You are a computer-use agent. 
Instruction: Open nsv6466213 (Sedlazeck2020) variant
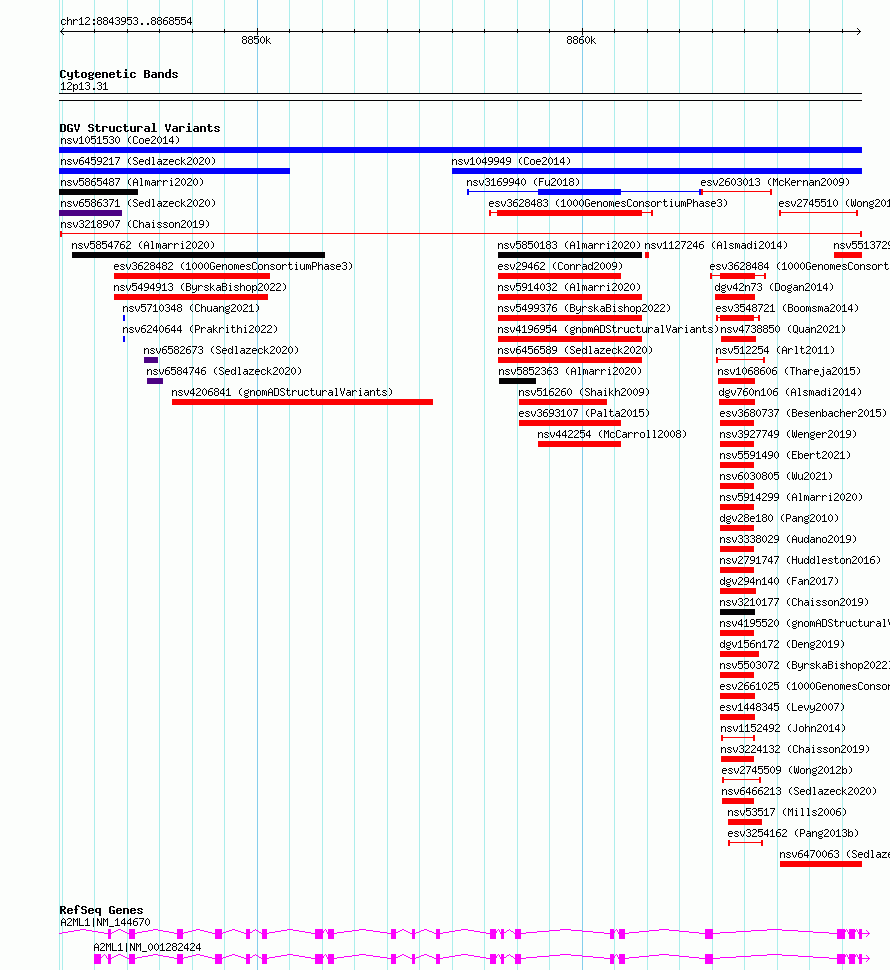[x=799, y=792]
